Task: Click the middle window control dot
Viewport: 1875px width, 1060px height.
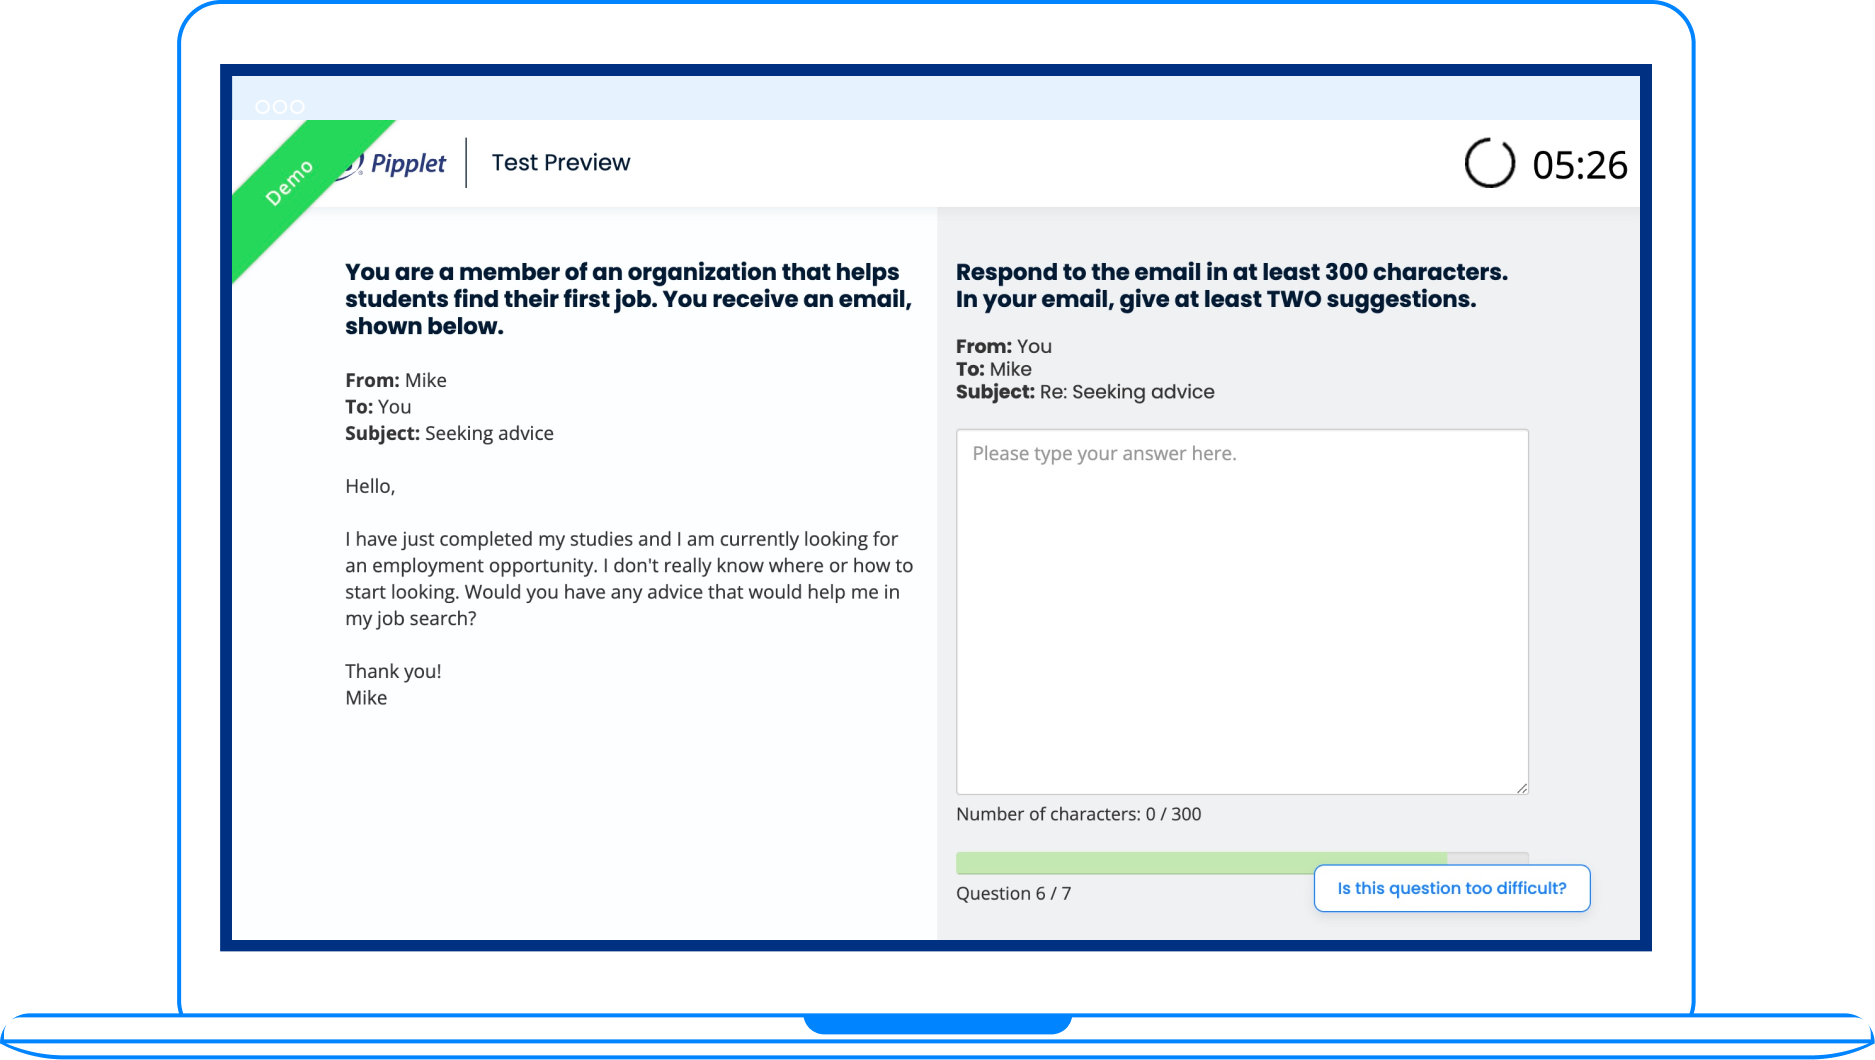Action: (x=280, y=107)
